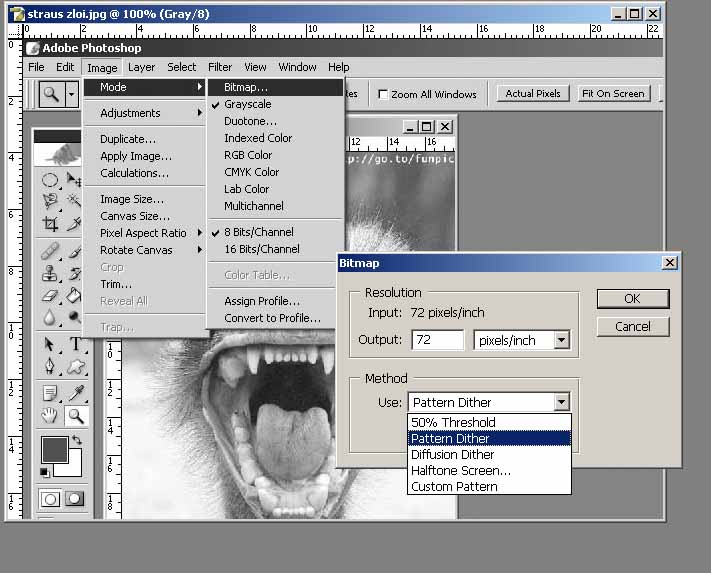Select the History Brush tool

(74, 273)
